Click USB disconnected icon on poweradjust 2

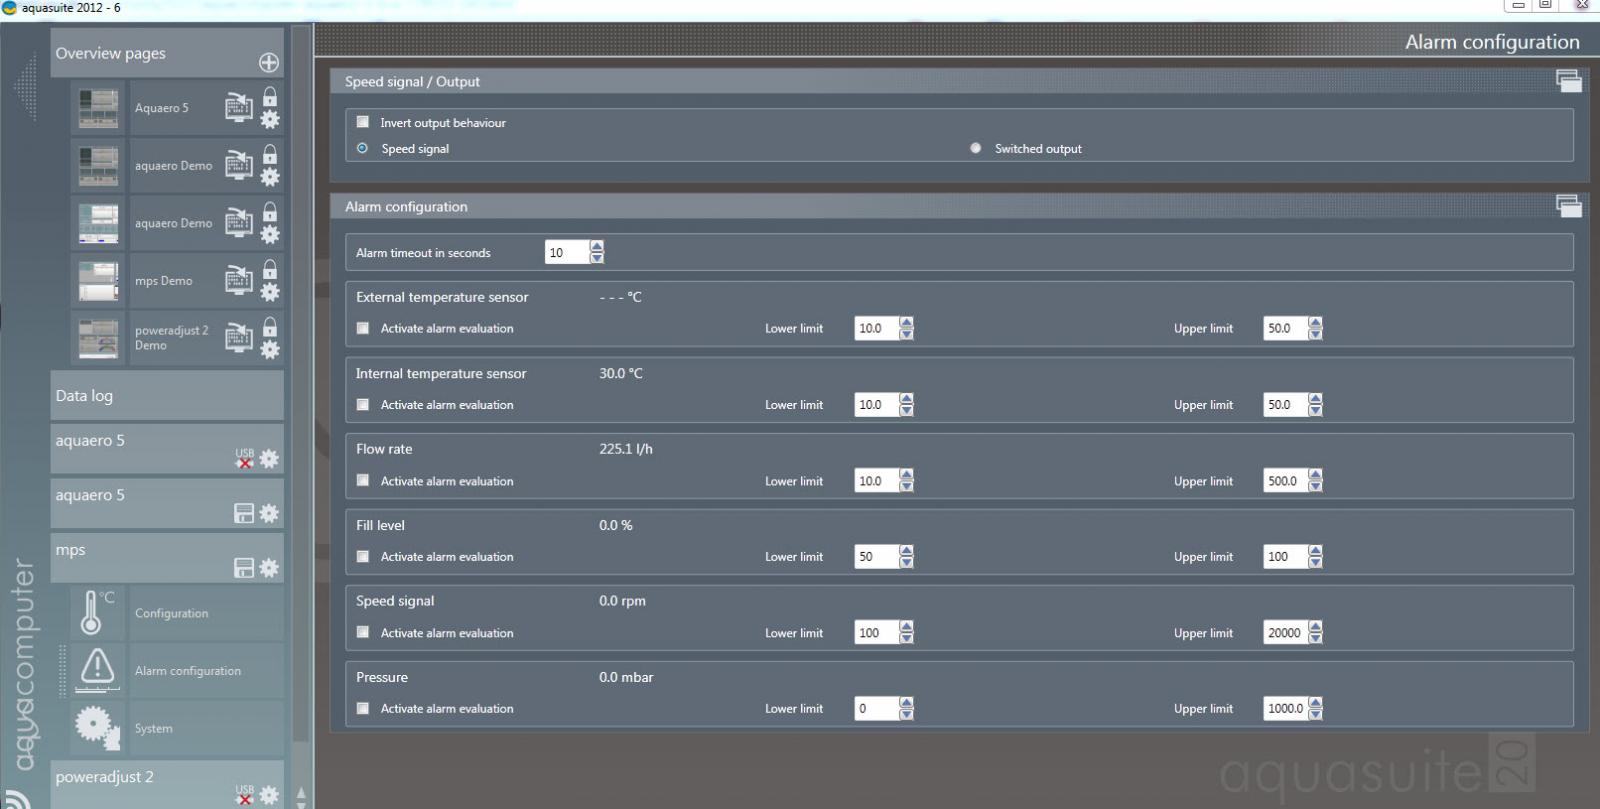coord(244,795)
